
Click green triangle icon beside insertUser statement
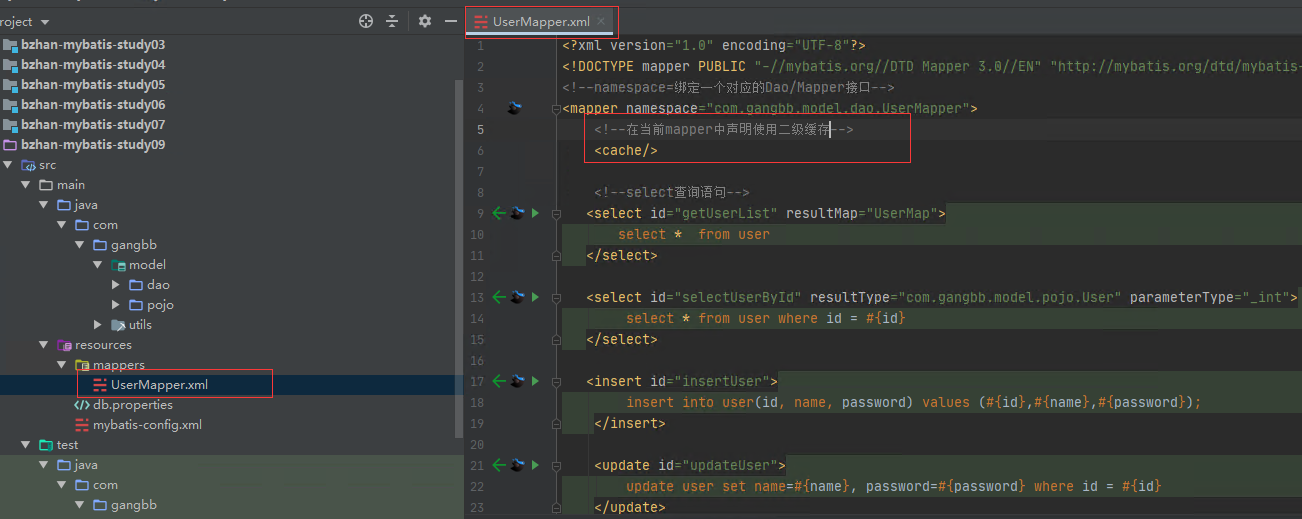535,381
